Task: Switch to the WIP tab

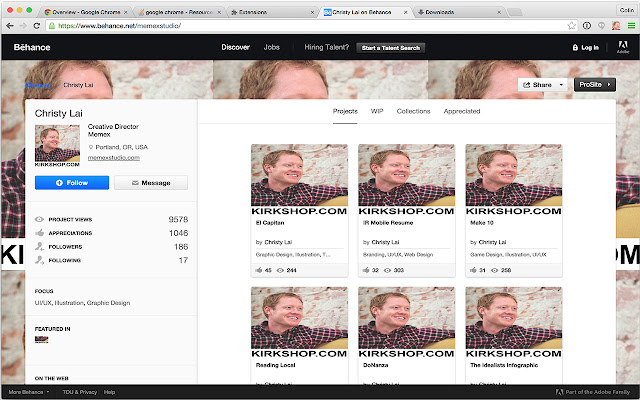Action: 377,111
